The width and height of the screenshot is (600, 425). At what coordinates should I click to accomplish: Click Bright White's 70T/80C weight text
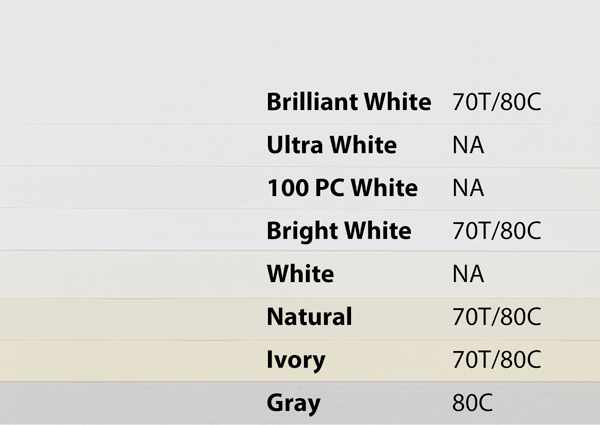496,231
